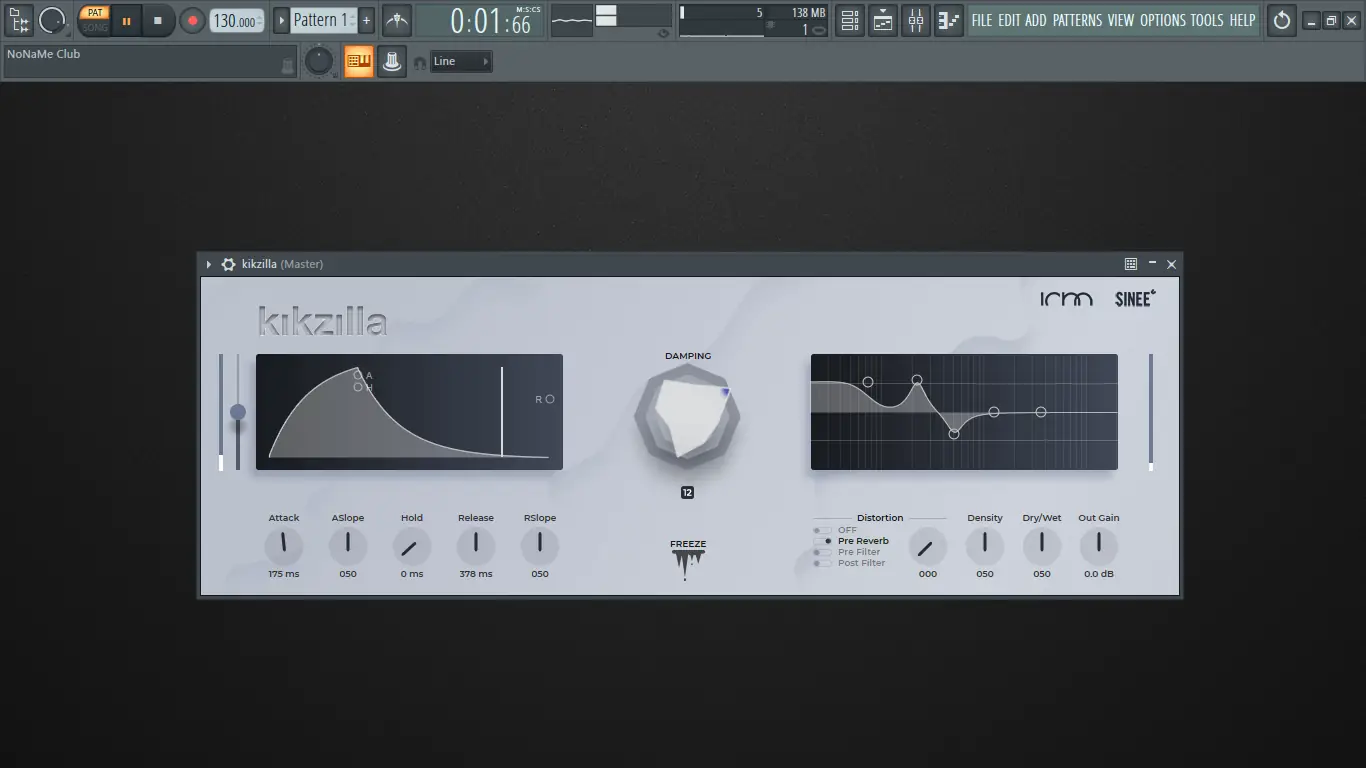Click the 130.000 tempo field
Image resolution: width=1366 pixels, height=768 pixels.
coord(237,20)
